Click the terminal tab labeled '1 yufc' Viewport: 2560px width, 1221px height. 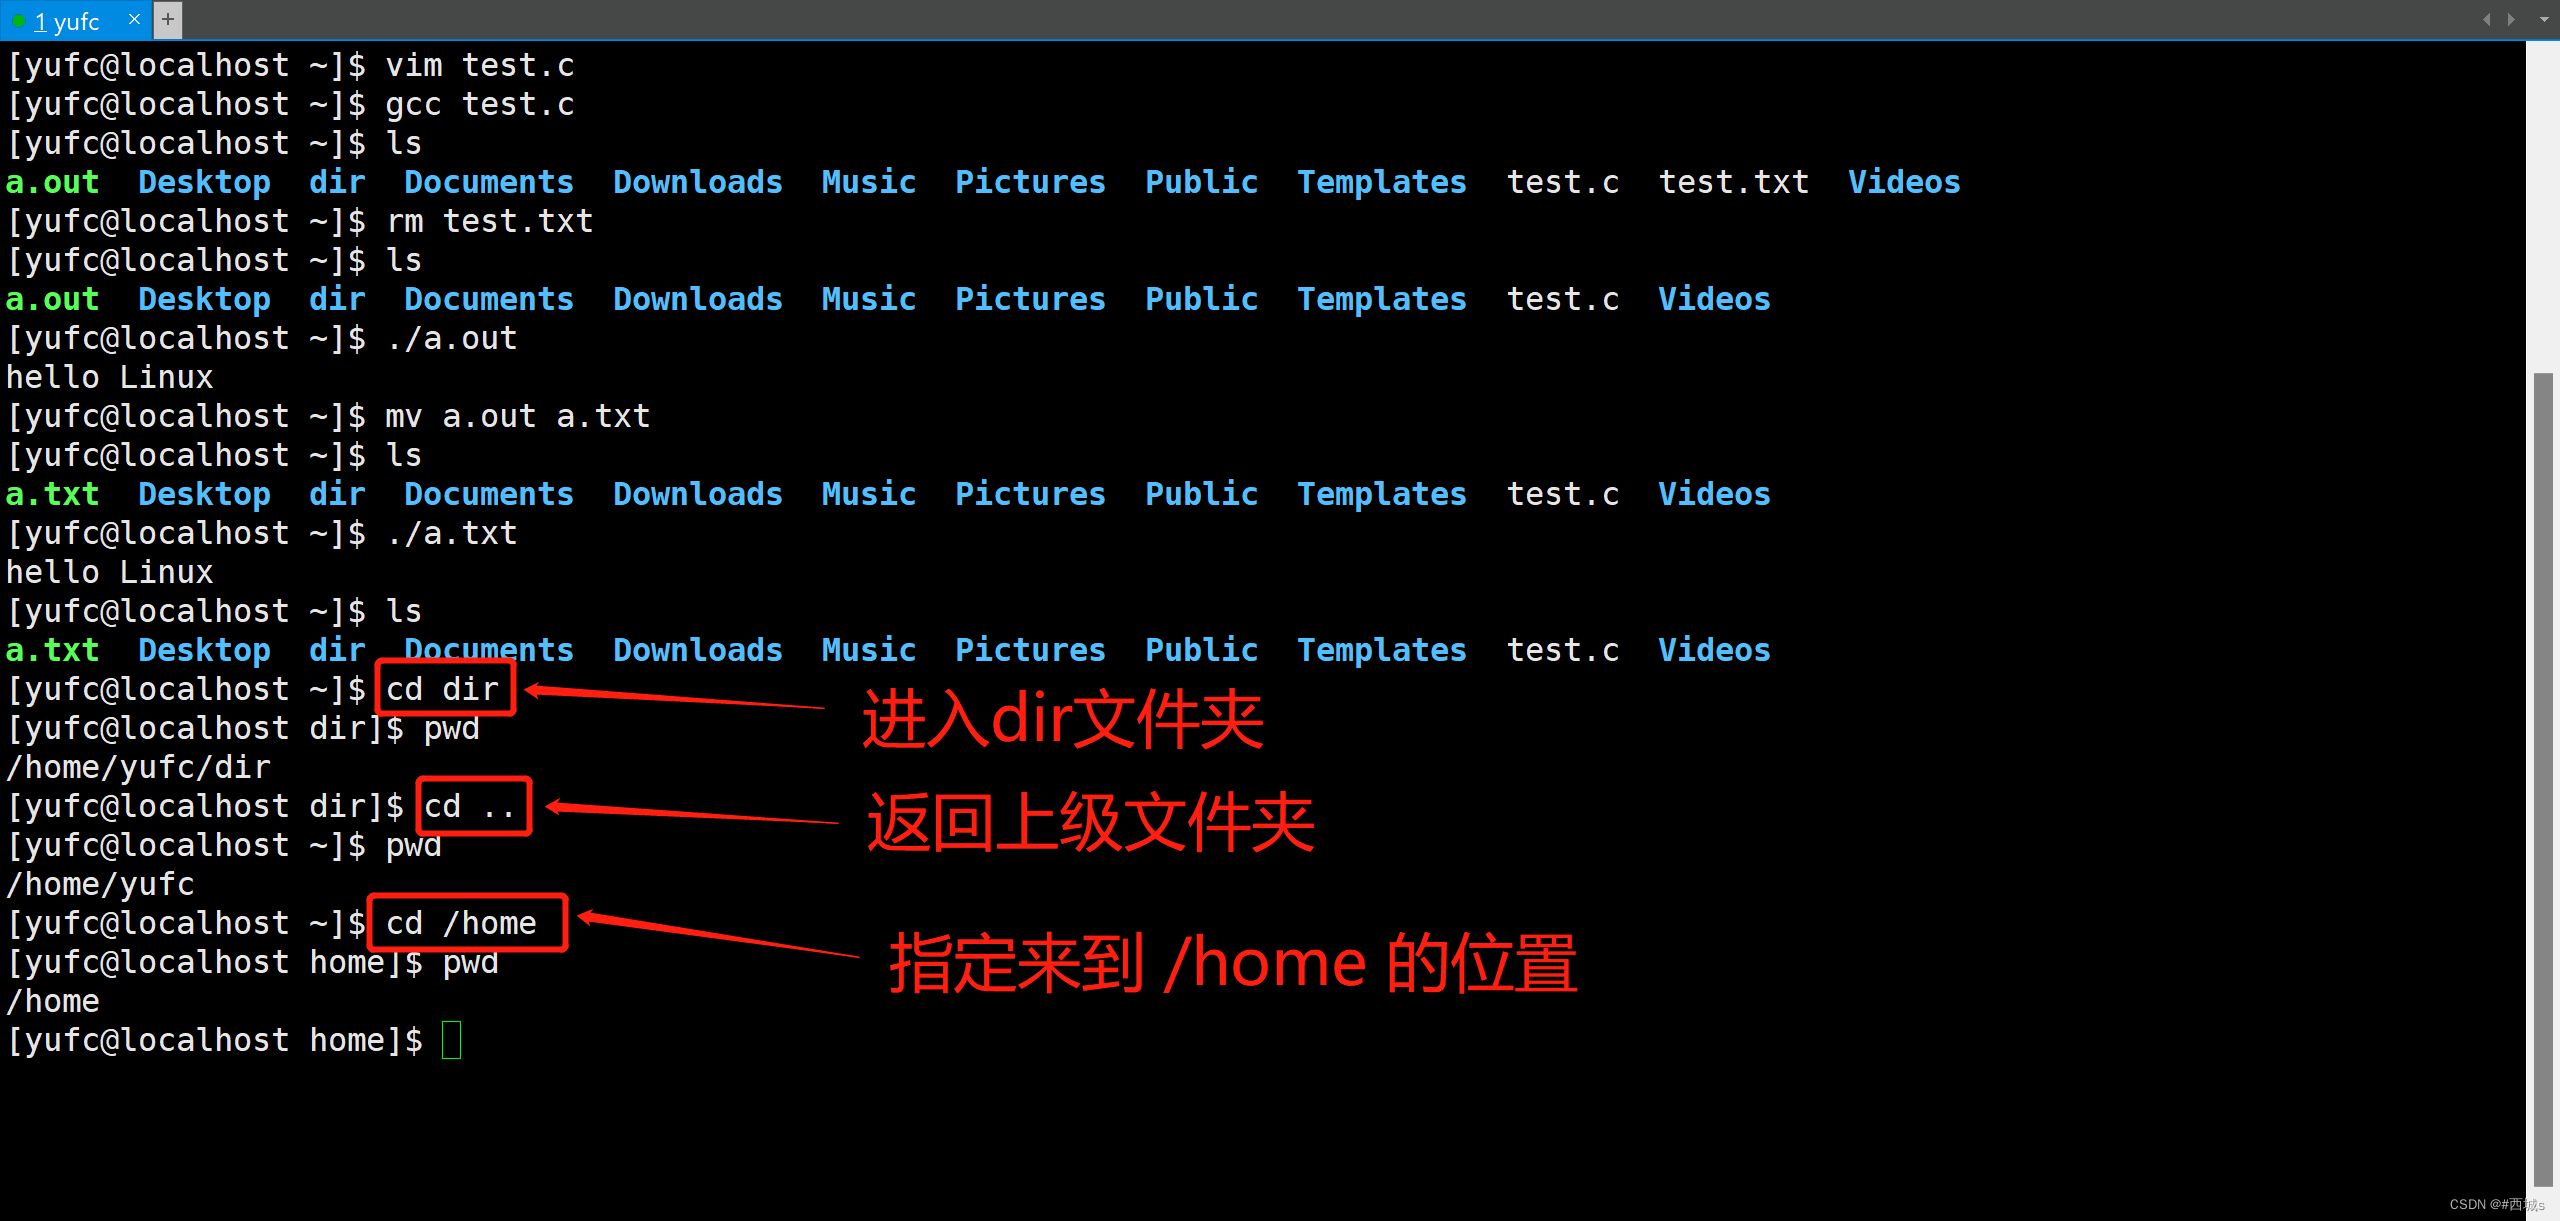(x=65, y=18)
